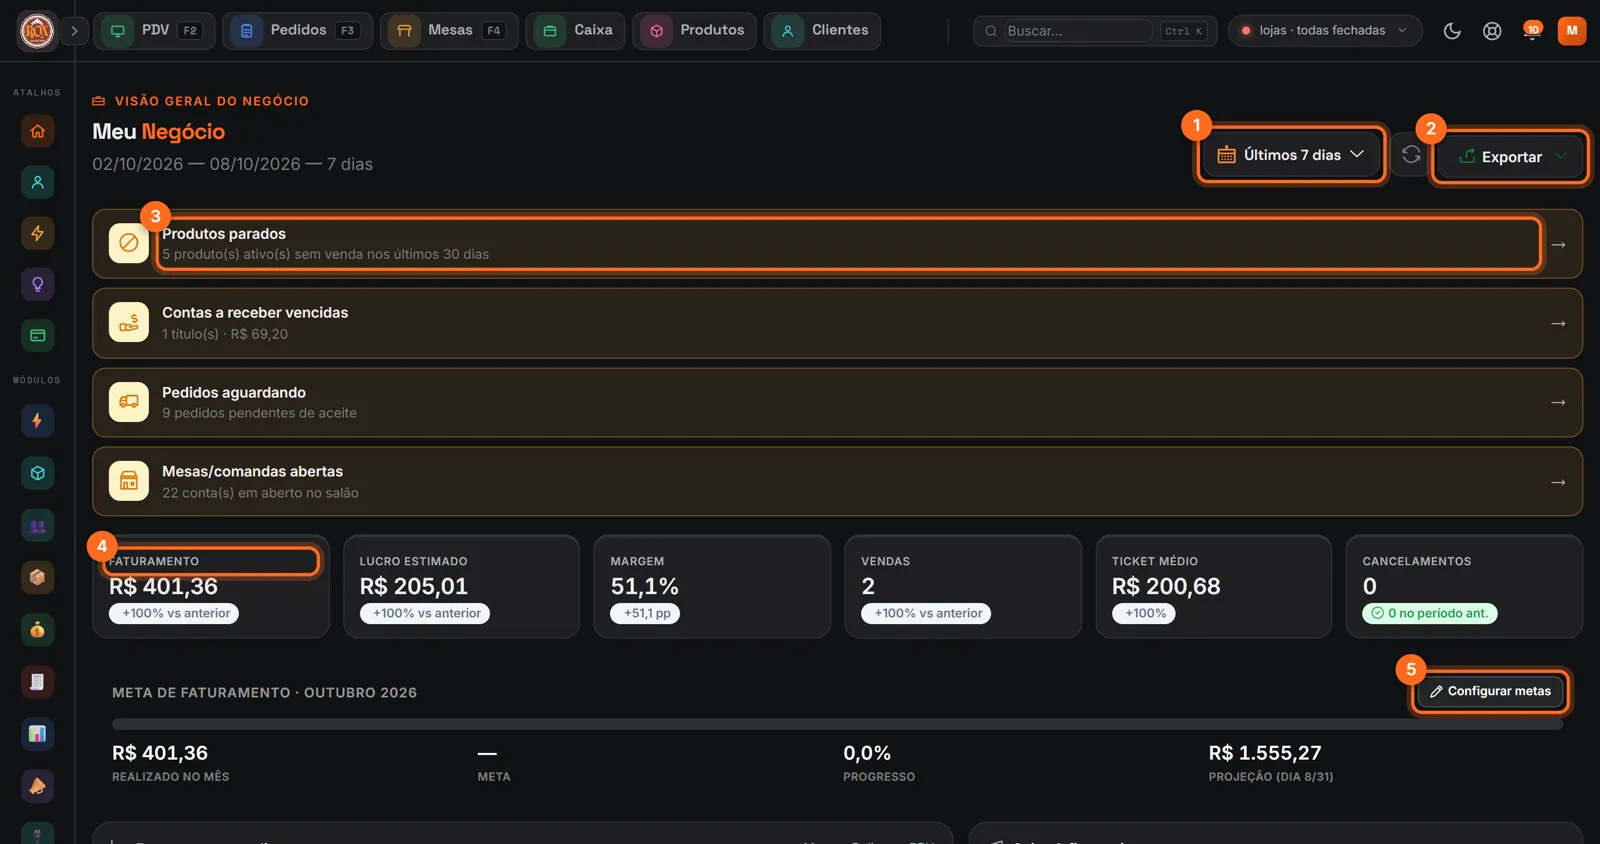Open the brown package box module
This screenshot has height=844, width=1600.
(37, 577)
